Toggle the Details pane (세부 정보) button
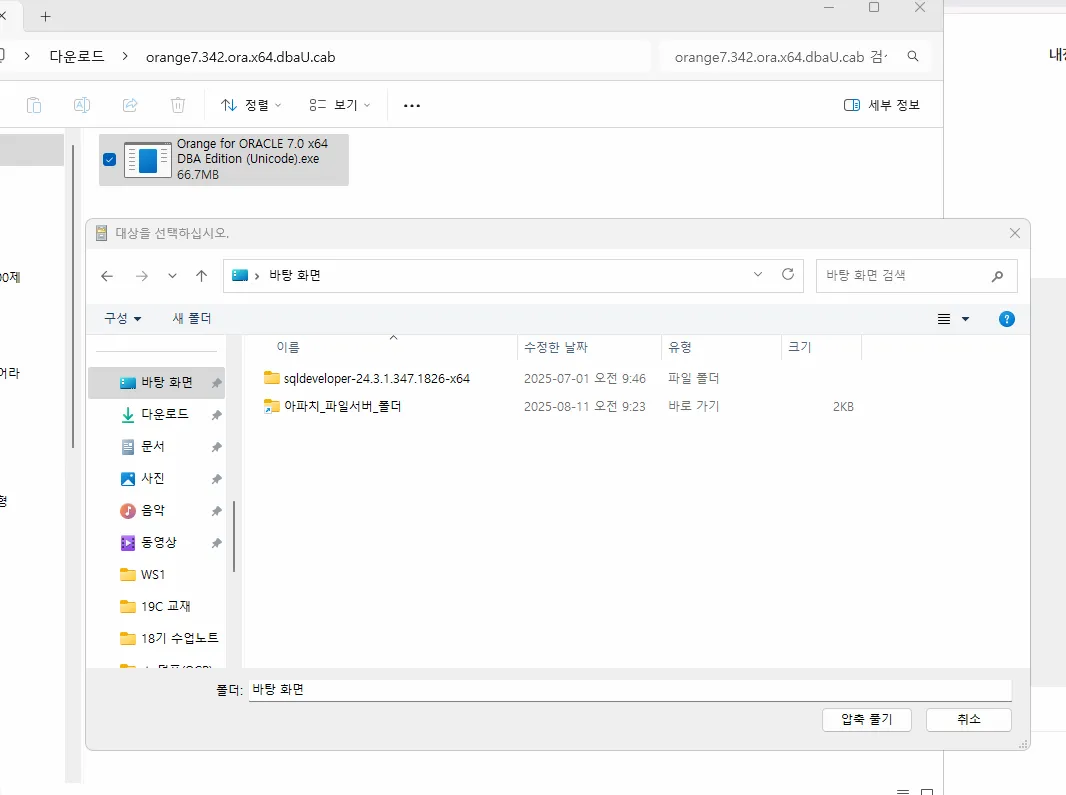Image resolution: width=1066 pixels, height=795 pixels. tap(882, 105)
